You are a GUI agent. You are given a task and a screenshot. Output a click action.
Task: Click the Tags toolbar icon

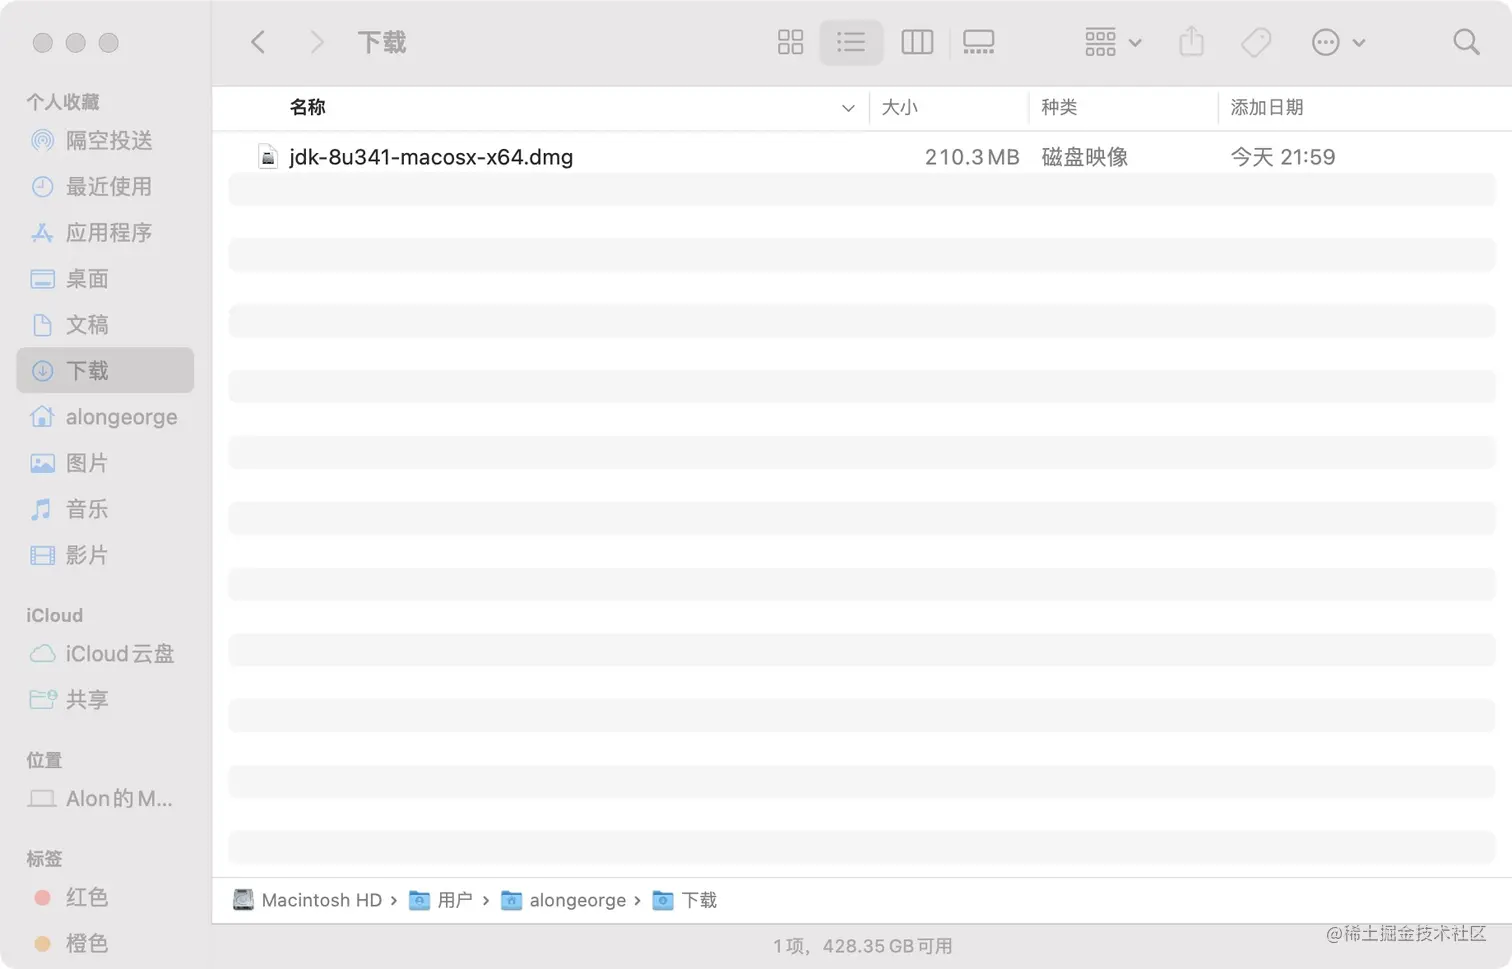point(1256,42)
